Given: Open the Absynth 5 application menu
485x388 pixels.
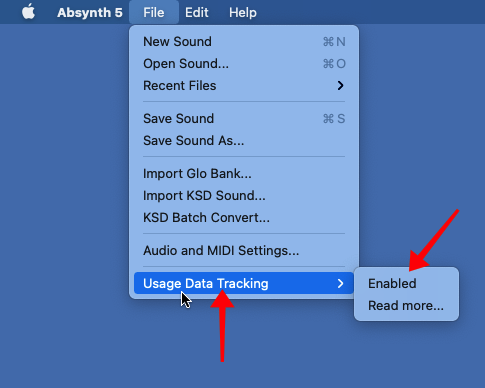Looking at the screenshot, I should tap(90, 13).
